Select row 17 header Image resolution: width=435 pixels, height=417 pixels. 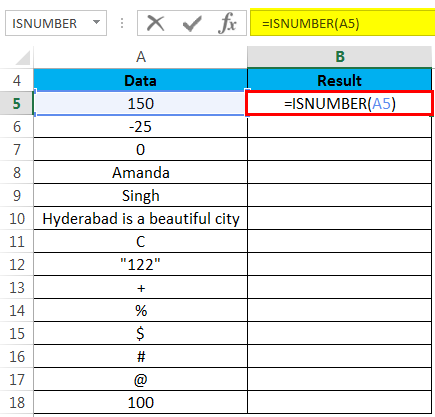point(17,379)
